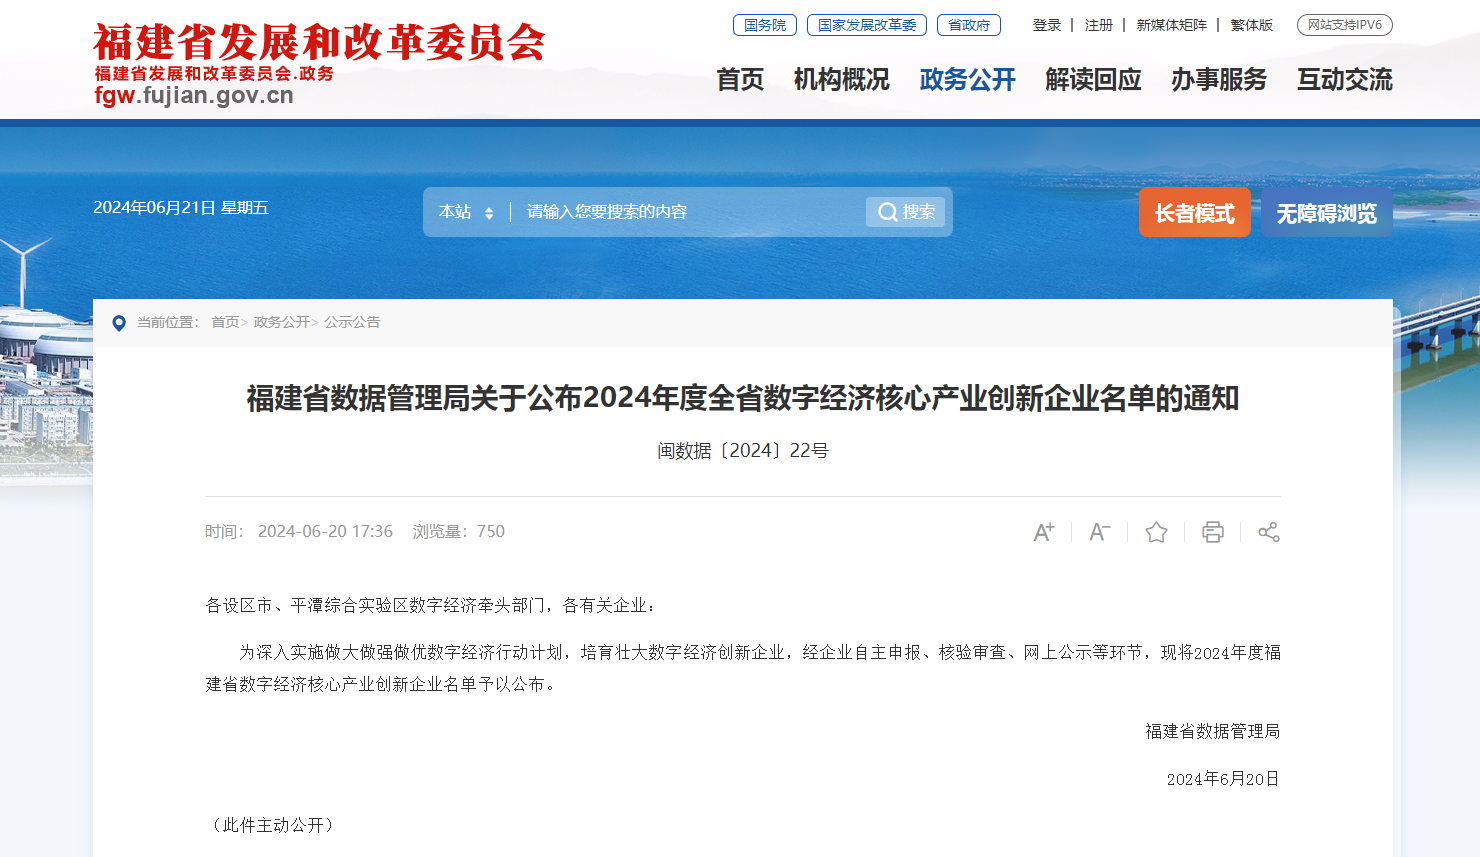Enable 长者模式 senior mode

tap(1195, 212)
